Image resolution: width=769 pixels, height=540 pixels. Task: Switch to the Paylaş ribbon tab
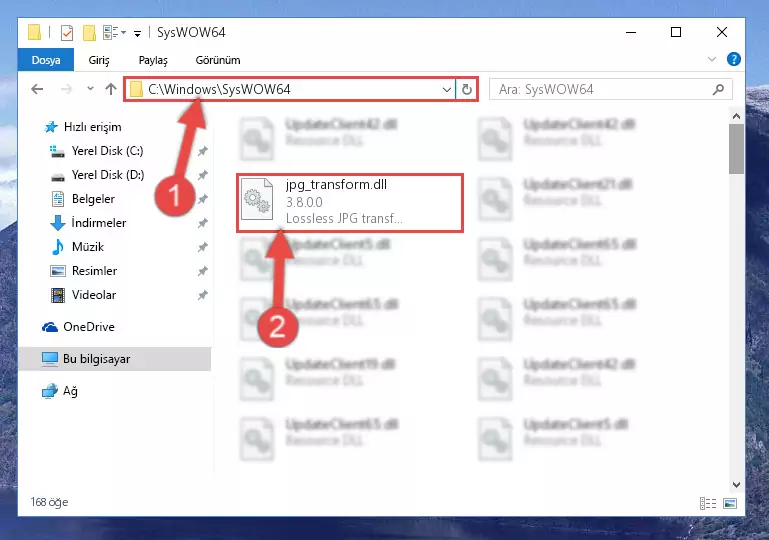click(153, 60)
